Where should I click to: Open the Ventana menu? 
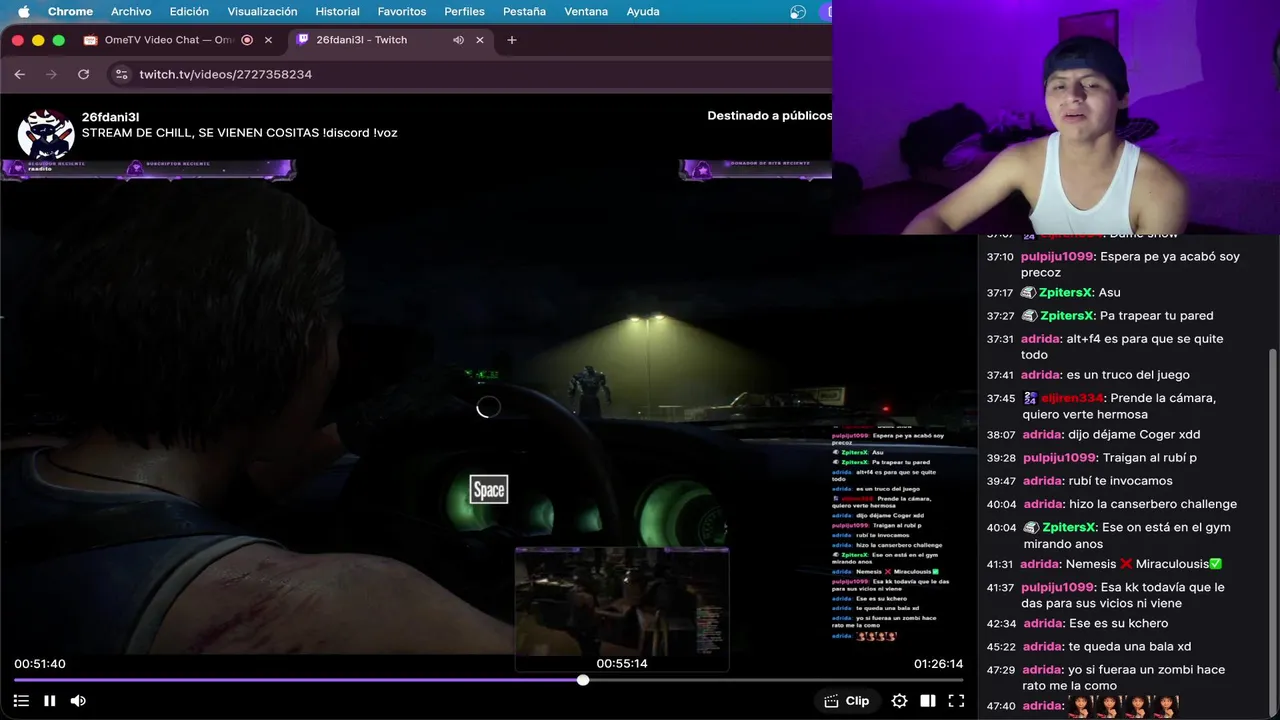586,11
